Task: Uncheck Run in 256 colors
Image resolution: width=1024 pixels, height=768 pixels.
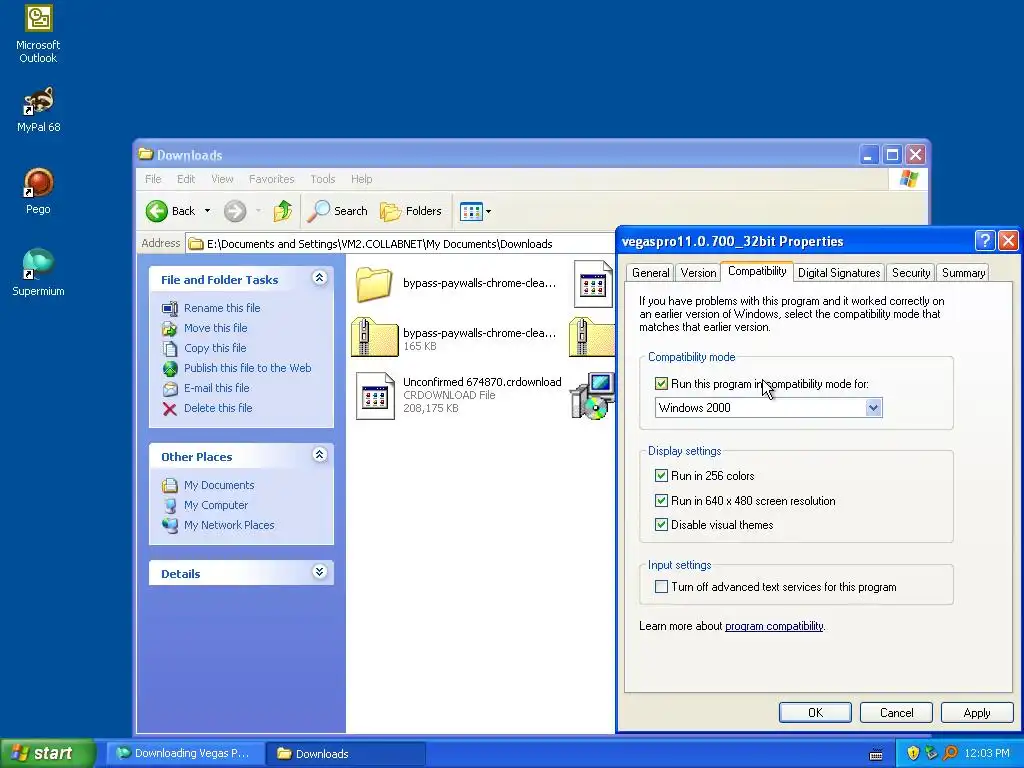Action: (x=662, y=475)
